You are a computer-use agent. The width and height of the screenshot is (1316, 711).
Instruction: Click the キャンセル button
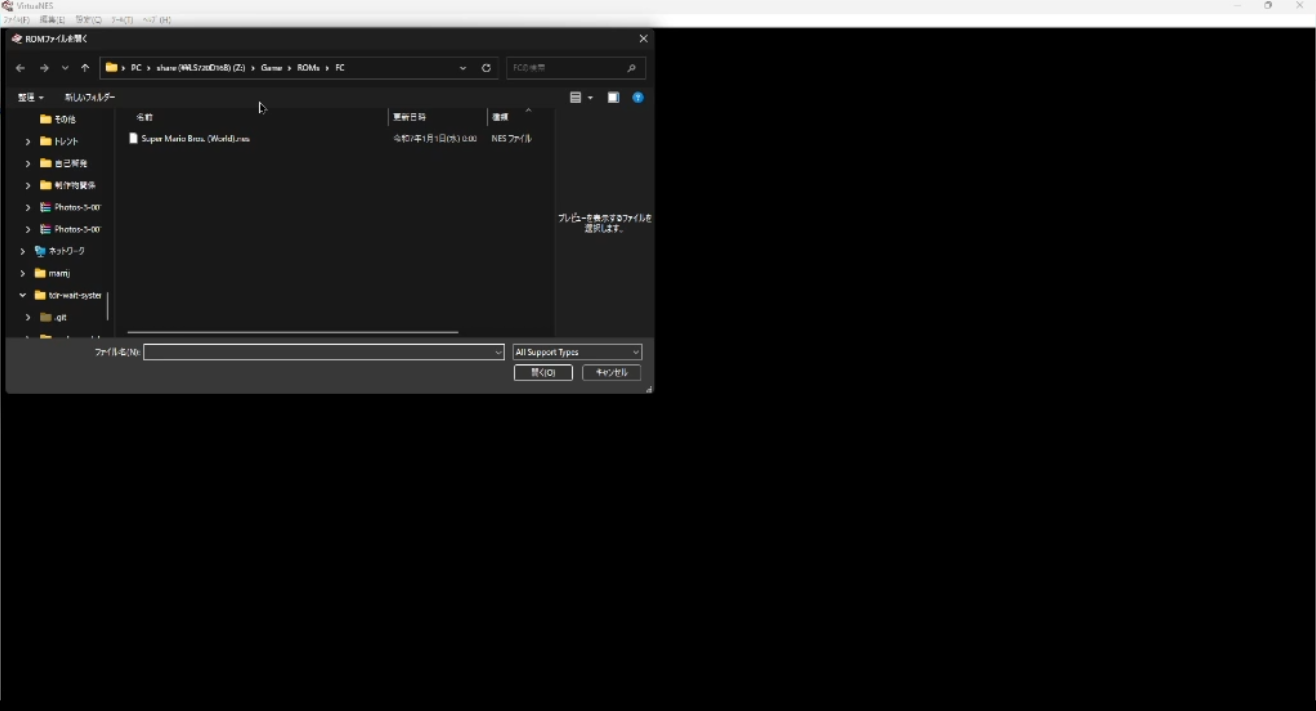pos(610,372)
